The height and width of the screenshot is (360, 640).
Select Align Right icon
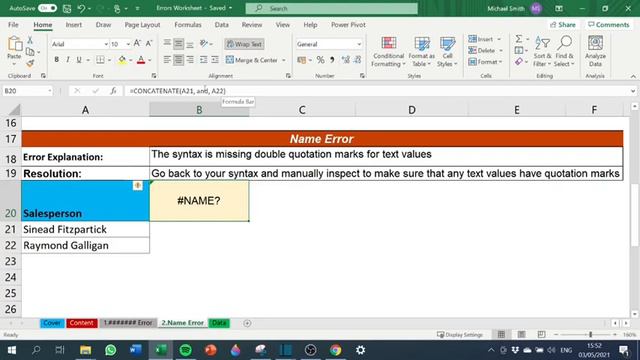tap(190, 60)
